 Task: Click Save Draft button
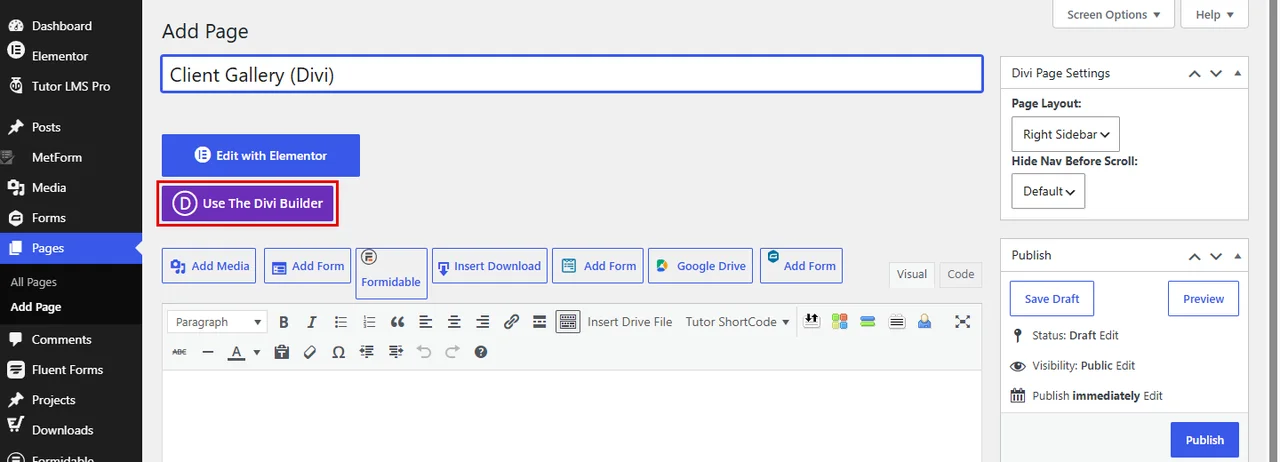tap(1052, 299)
